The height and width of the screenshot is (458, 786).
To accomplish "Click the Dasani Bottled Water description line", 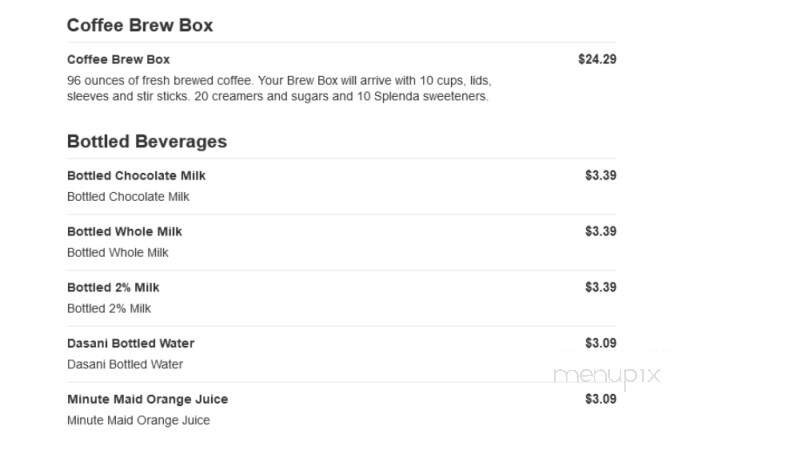I will [x=125, y=365].
